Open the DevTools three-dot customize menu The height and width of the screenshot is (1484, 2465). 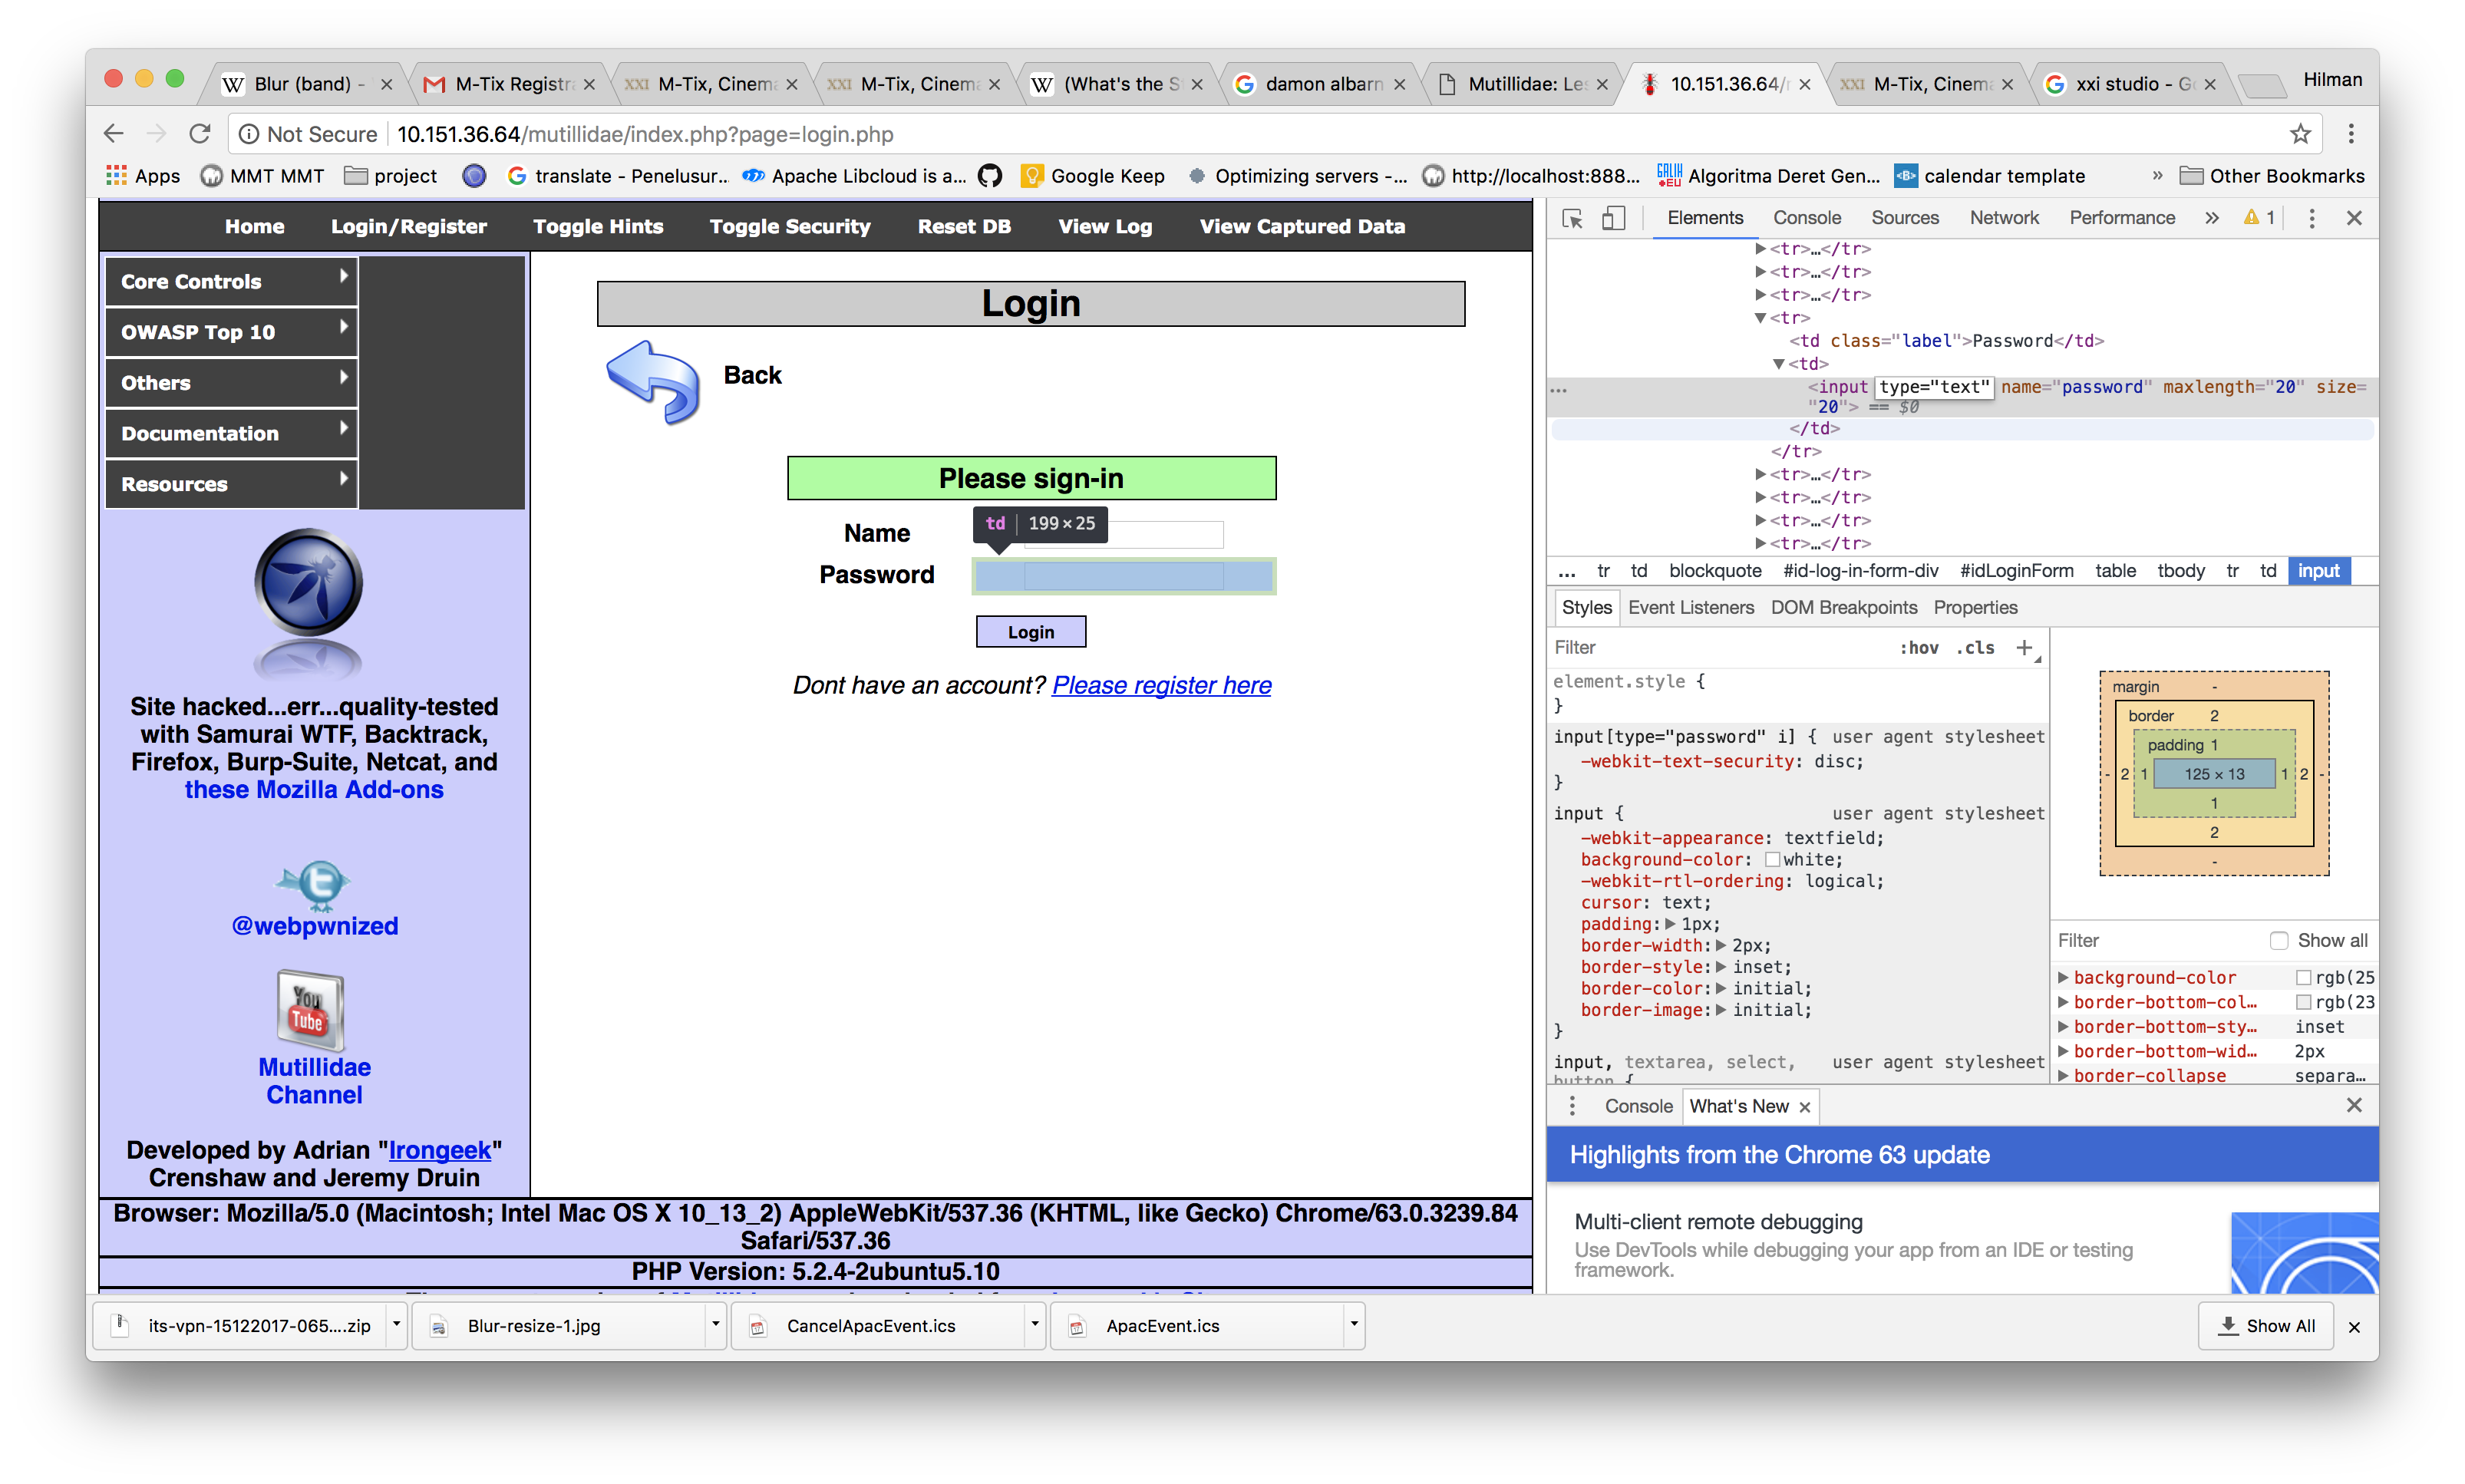(x=2311, y=218)
